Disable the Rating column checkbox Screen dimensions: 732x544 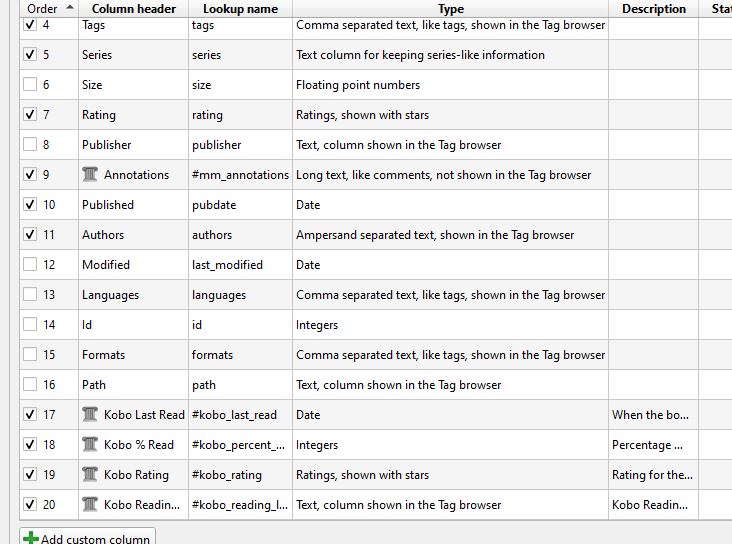click(30, 115)
